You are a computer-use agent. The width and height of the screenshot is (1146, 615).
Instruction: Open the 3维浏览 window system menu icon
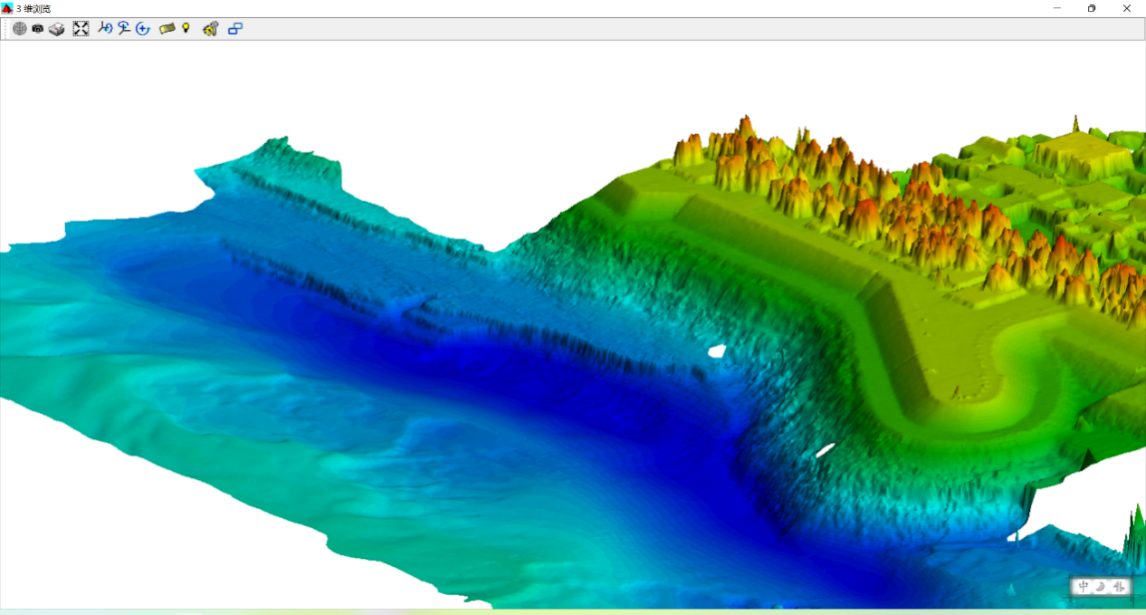coord(10,8)
